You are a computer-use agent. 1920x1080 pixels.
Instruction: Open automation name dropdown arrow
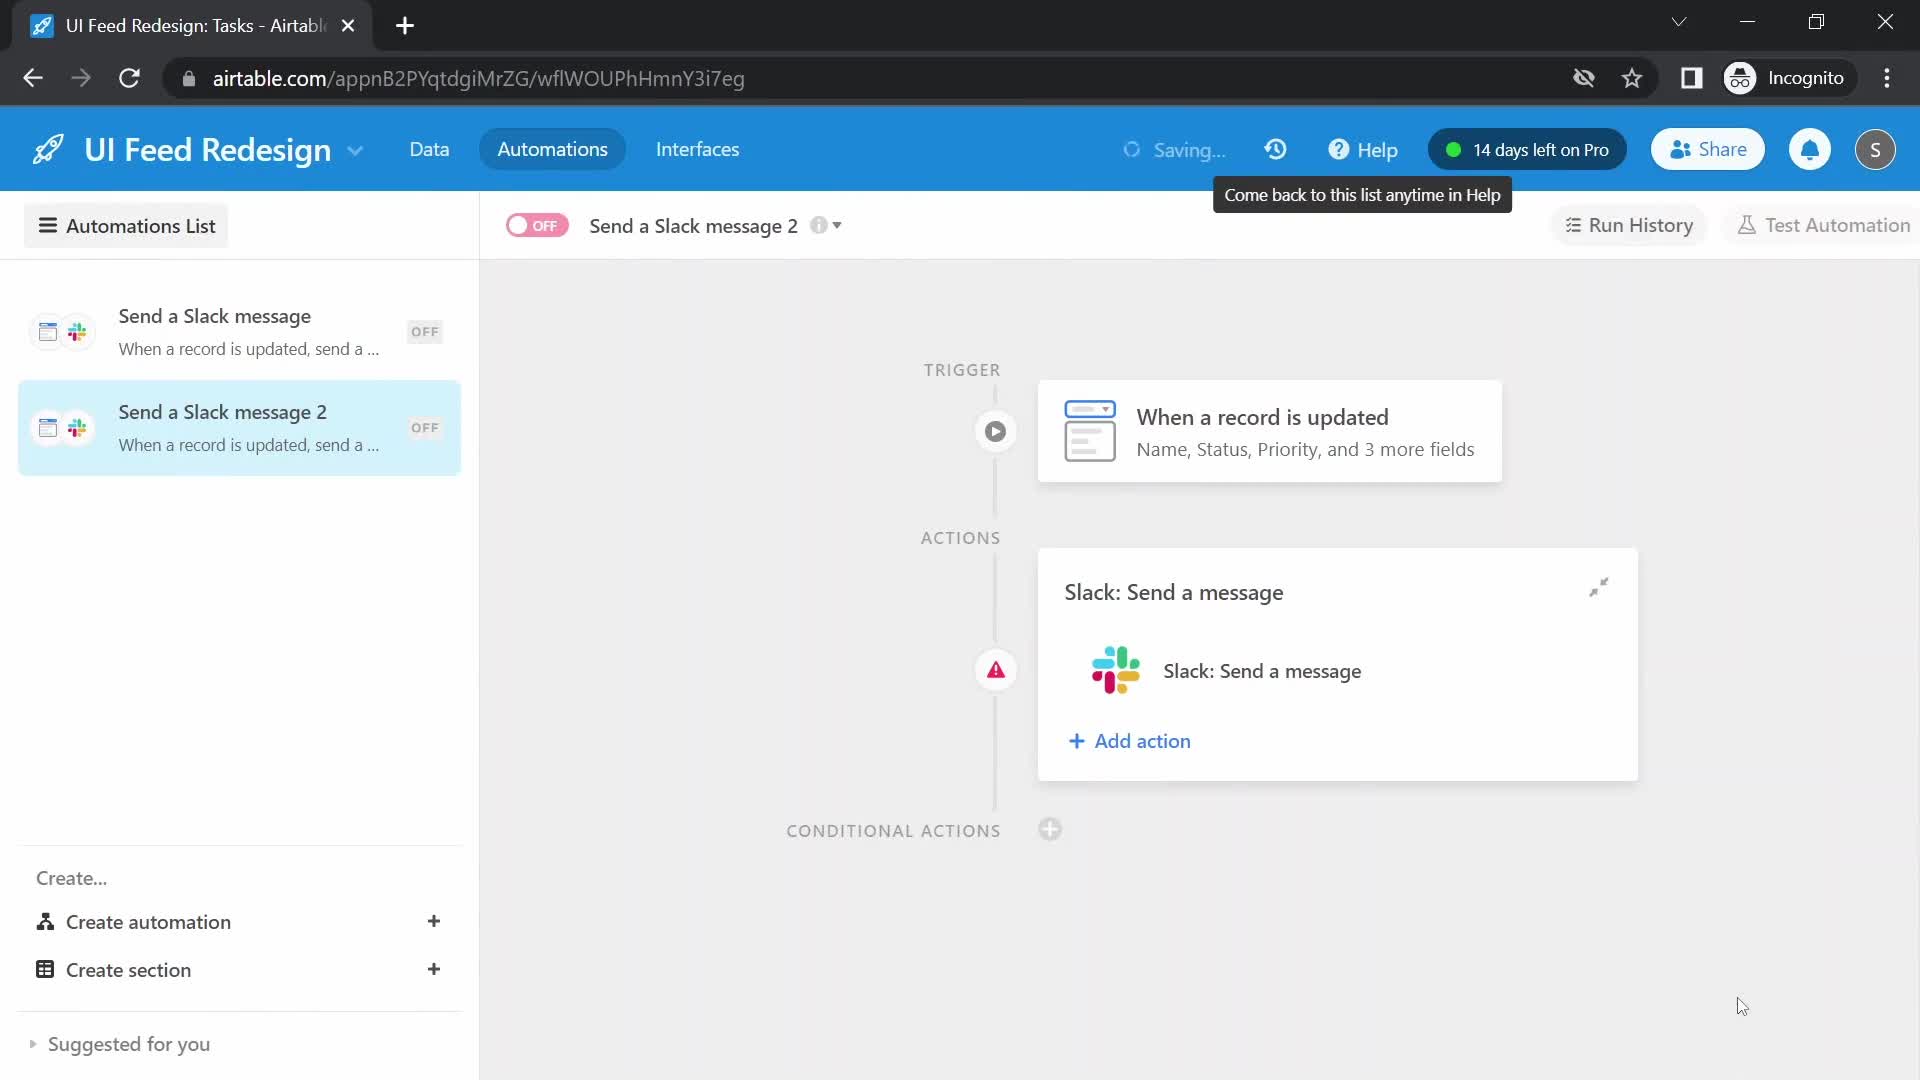837,226
